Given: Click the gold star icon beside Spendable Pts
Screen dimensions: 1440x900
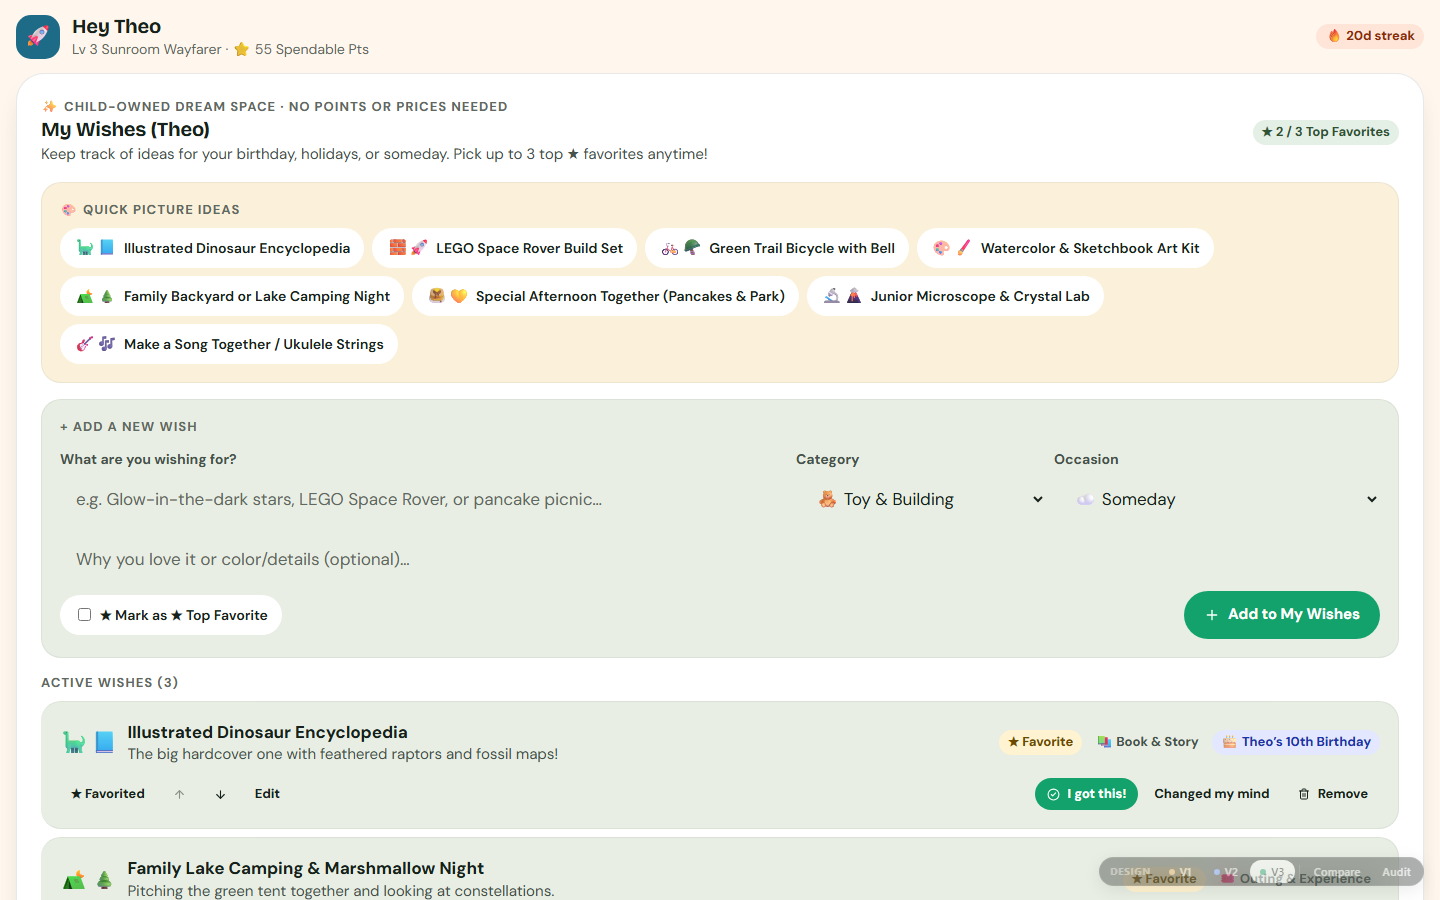Looking at the screenshot, I should point(241,49).
